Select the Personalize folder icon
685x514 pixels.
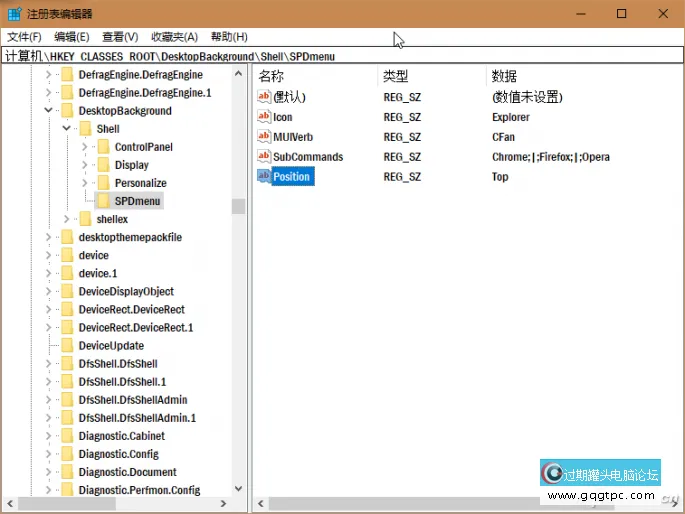(x=104, y=183)
